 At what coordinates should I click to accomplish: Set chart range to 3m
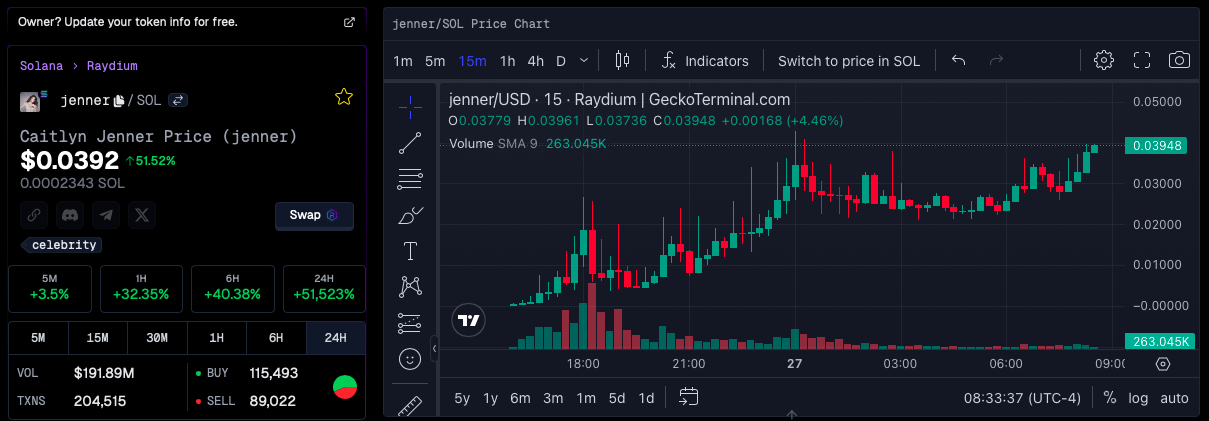click(553, 398)
